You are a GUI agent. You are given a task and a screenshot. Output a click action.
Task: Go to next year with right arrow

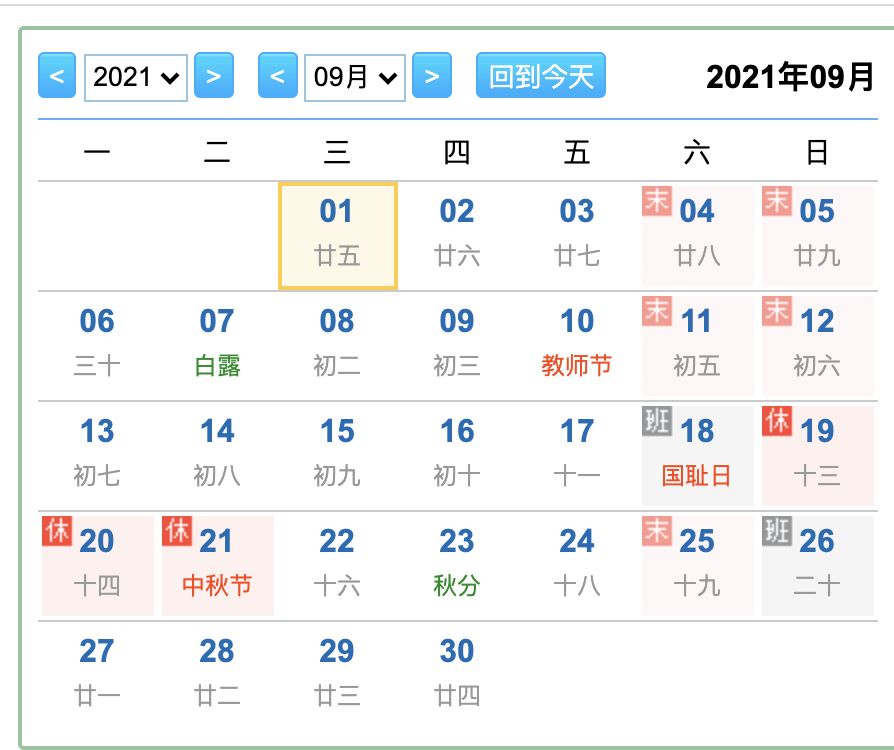(x=214, y=75)
